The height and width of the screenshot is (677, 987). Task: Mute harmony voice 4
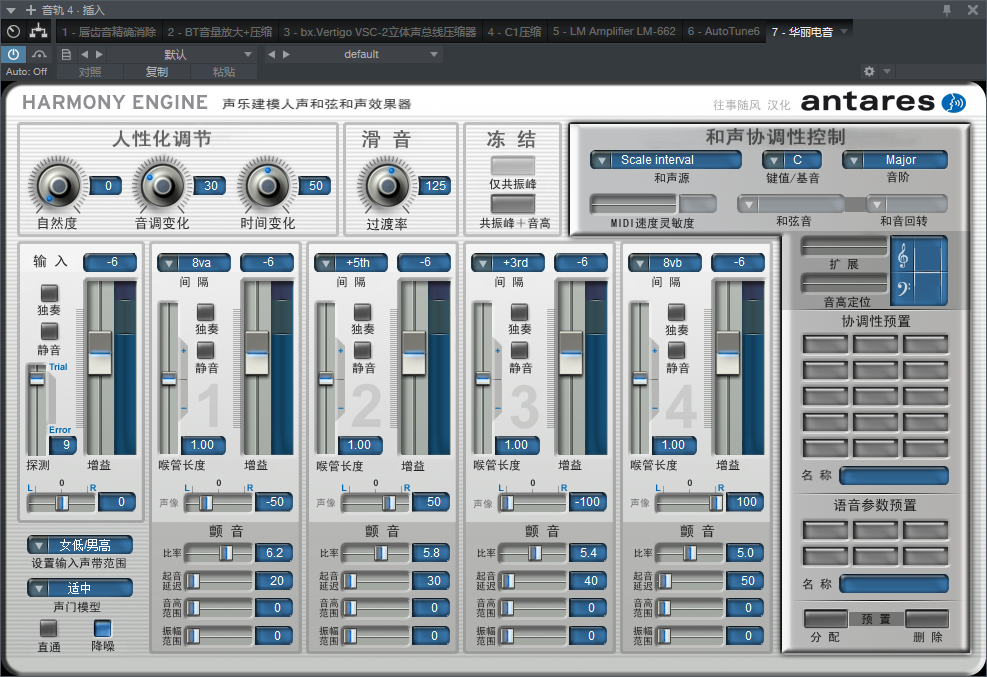tap(676, 350)
